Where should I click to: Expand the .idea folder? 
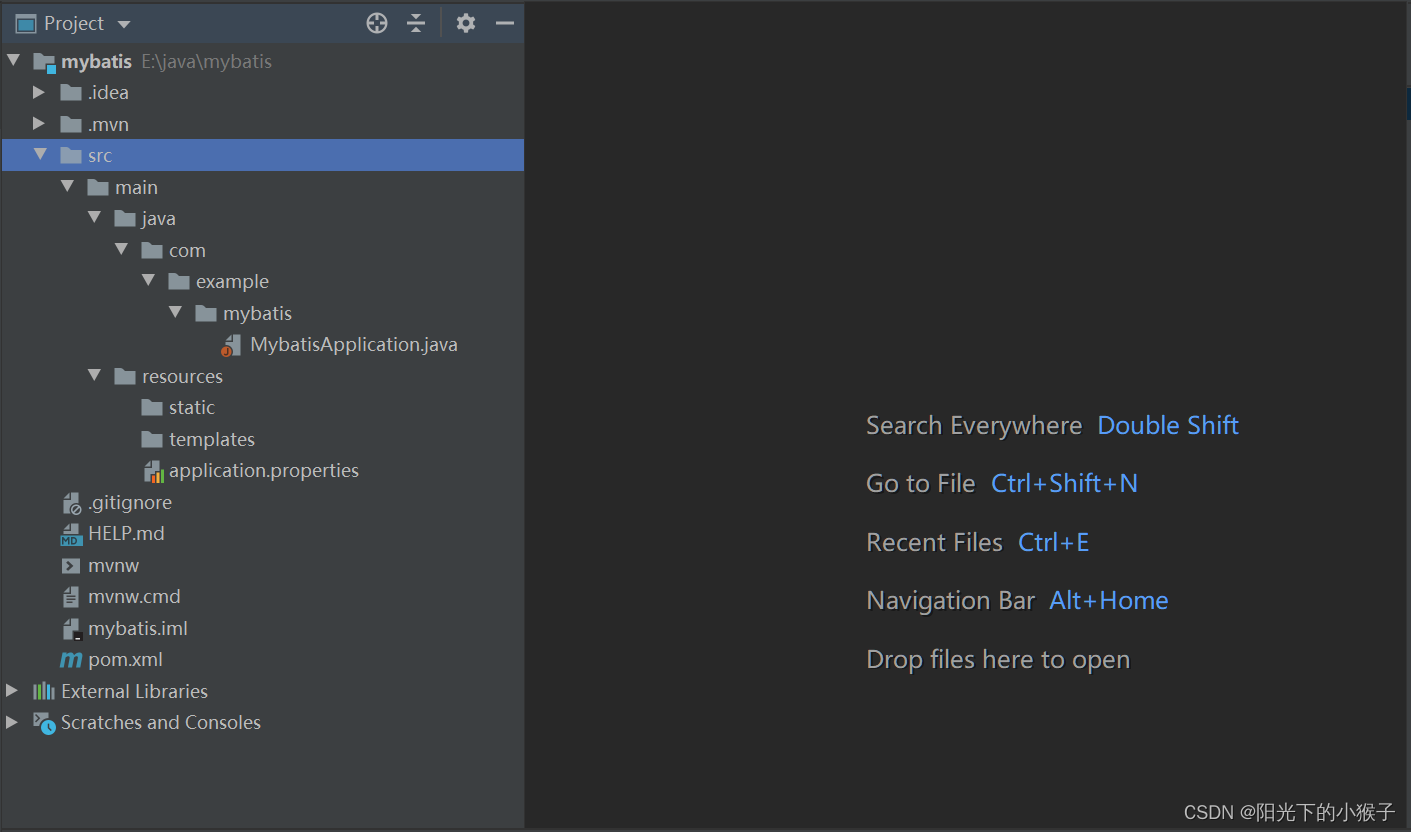click(39, 93)
